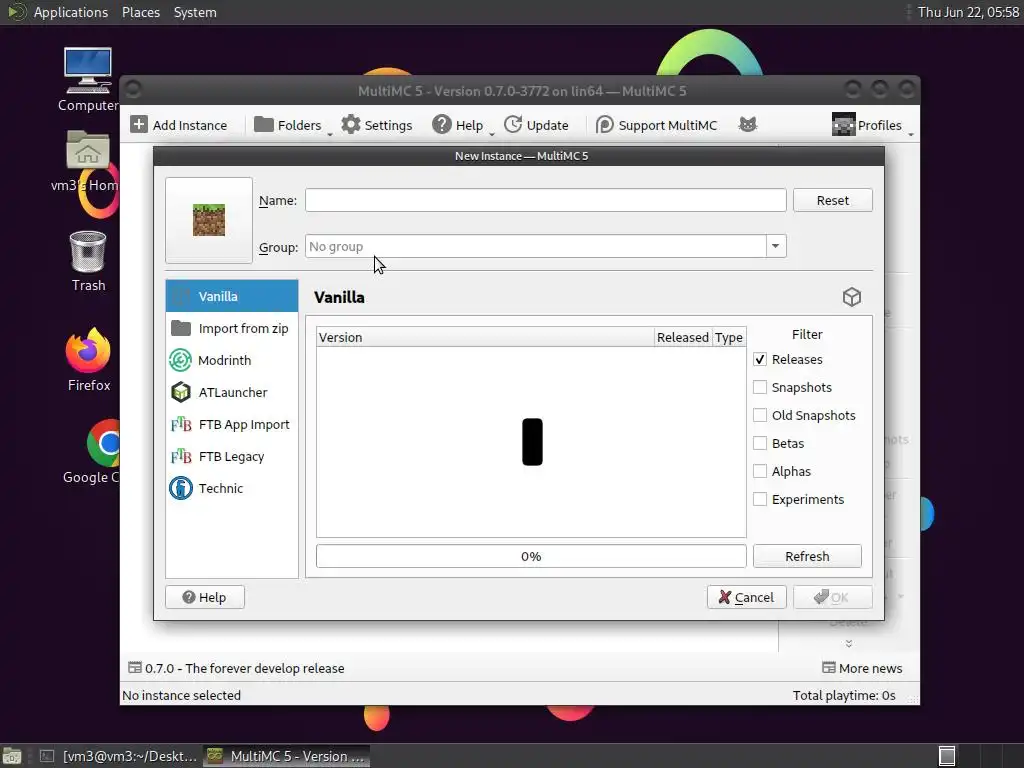Enable the Betas filter checkbox
Screen dimensions: 1024x768
(x=760, y=443)
